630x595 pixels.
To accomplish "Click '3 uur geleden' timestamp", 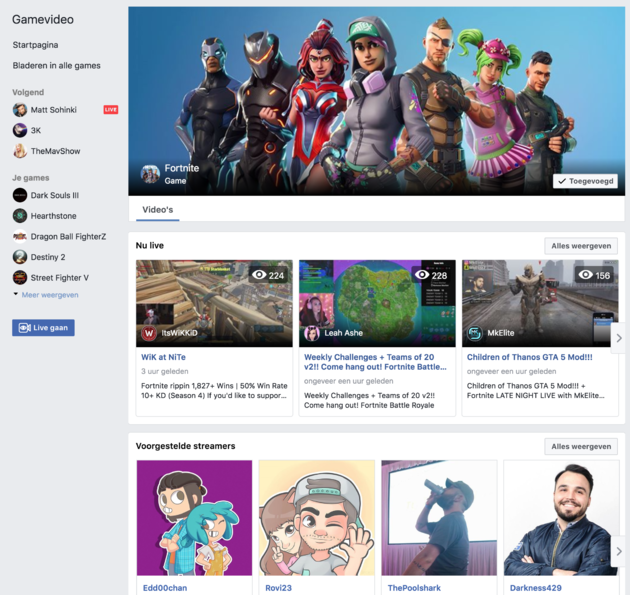I will [x=165, y=371].
